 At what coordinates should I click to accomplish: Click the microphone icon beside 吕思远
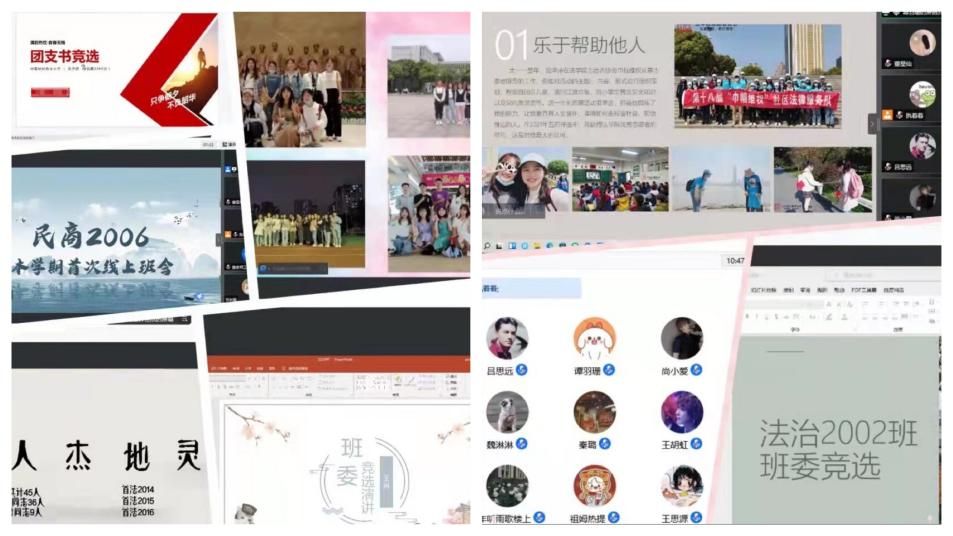point(522,370)
